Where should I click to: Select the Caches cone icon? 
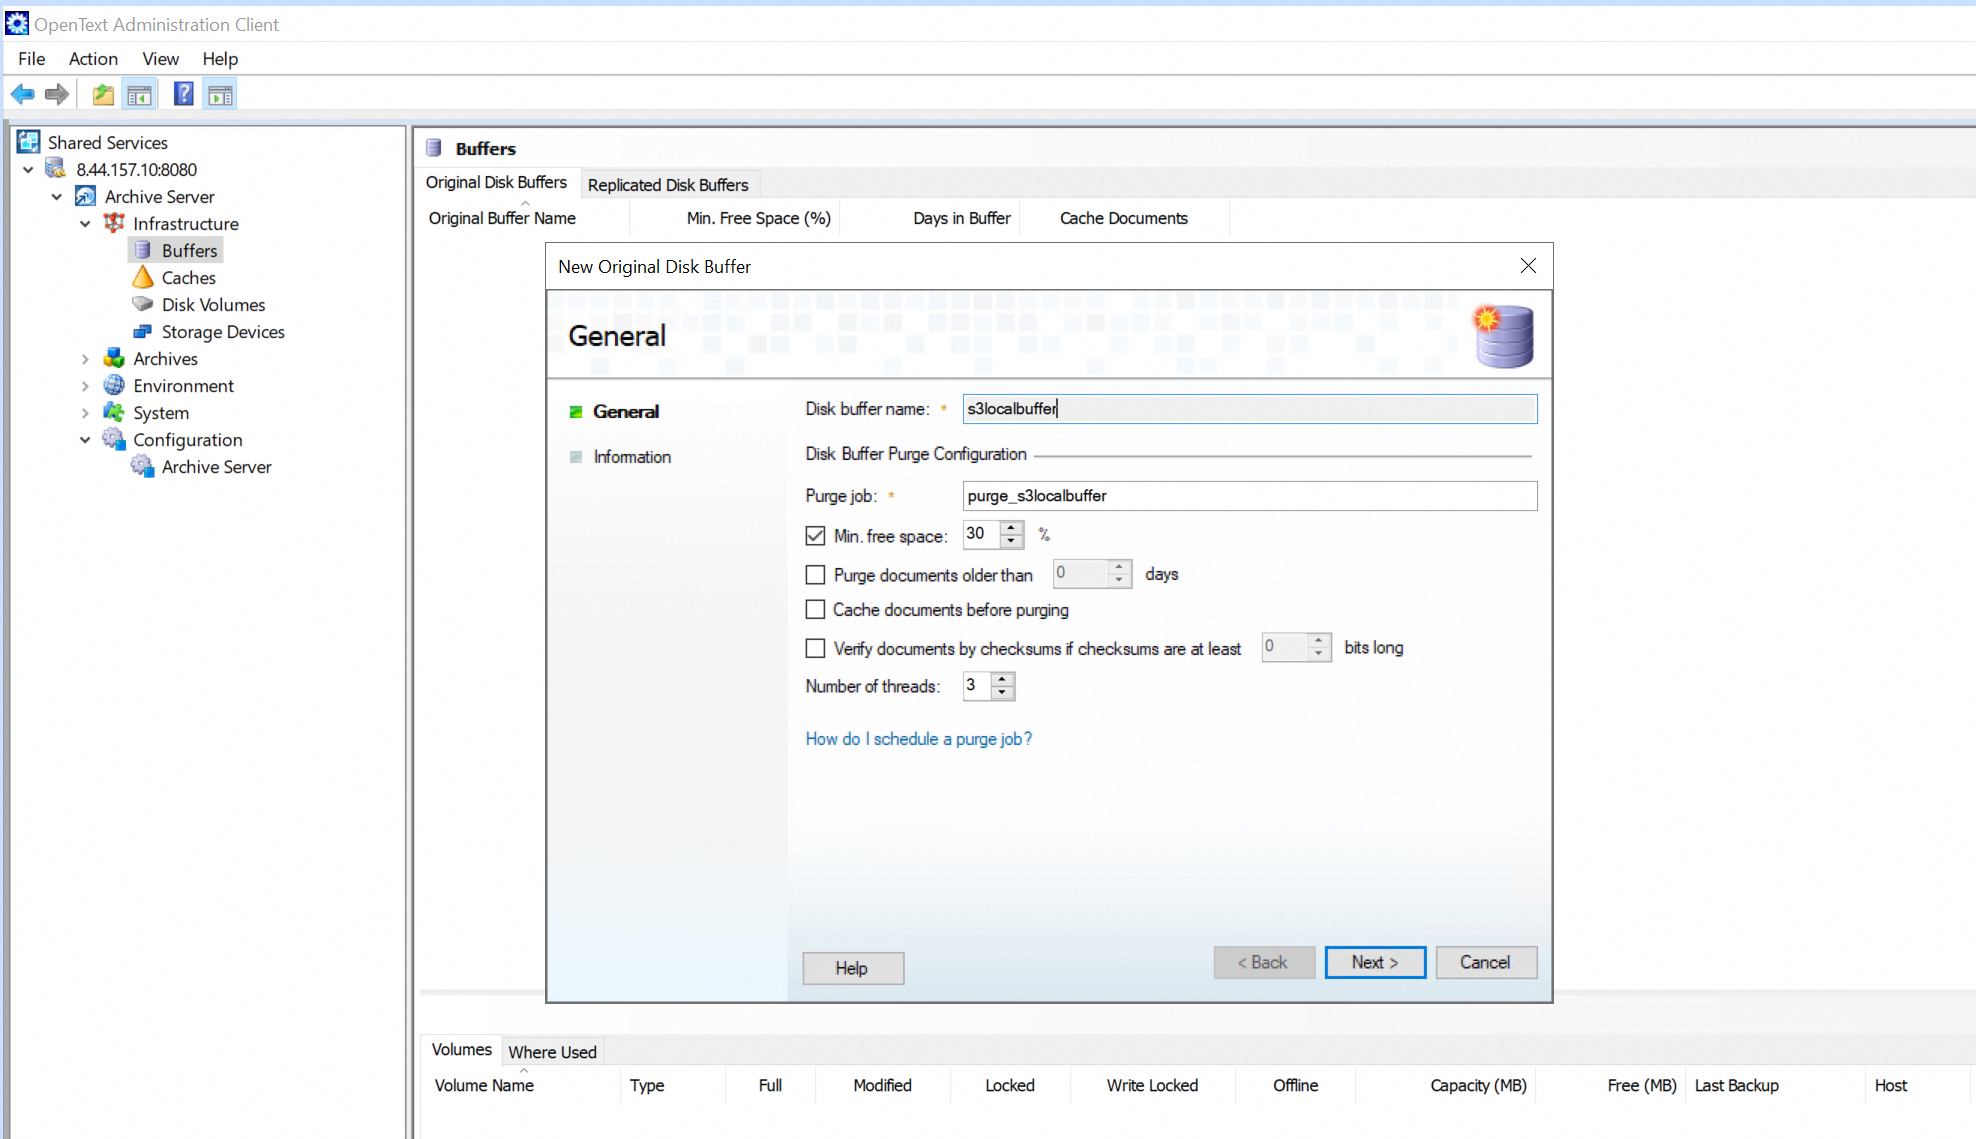143,277
